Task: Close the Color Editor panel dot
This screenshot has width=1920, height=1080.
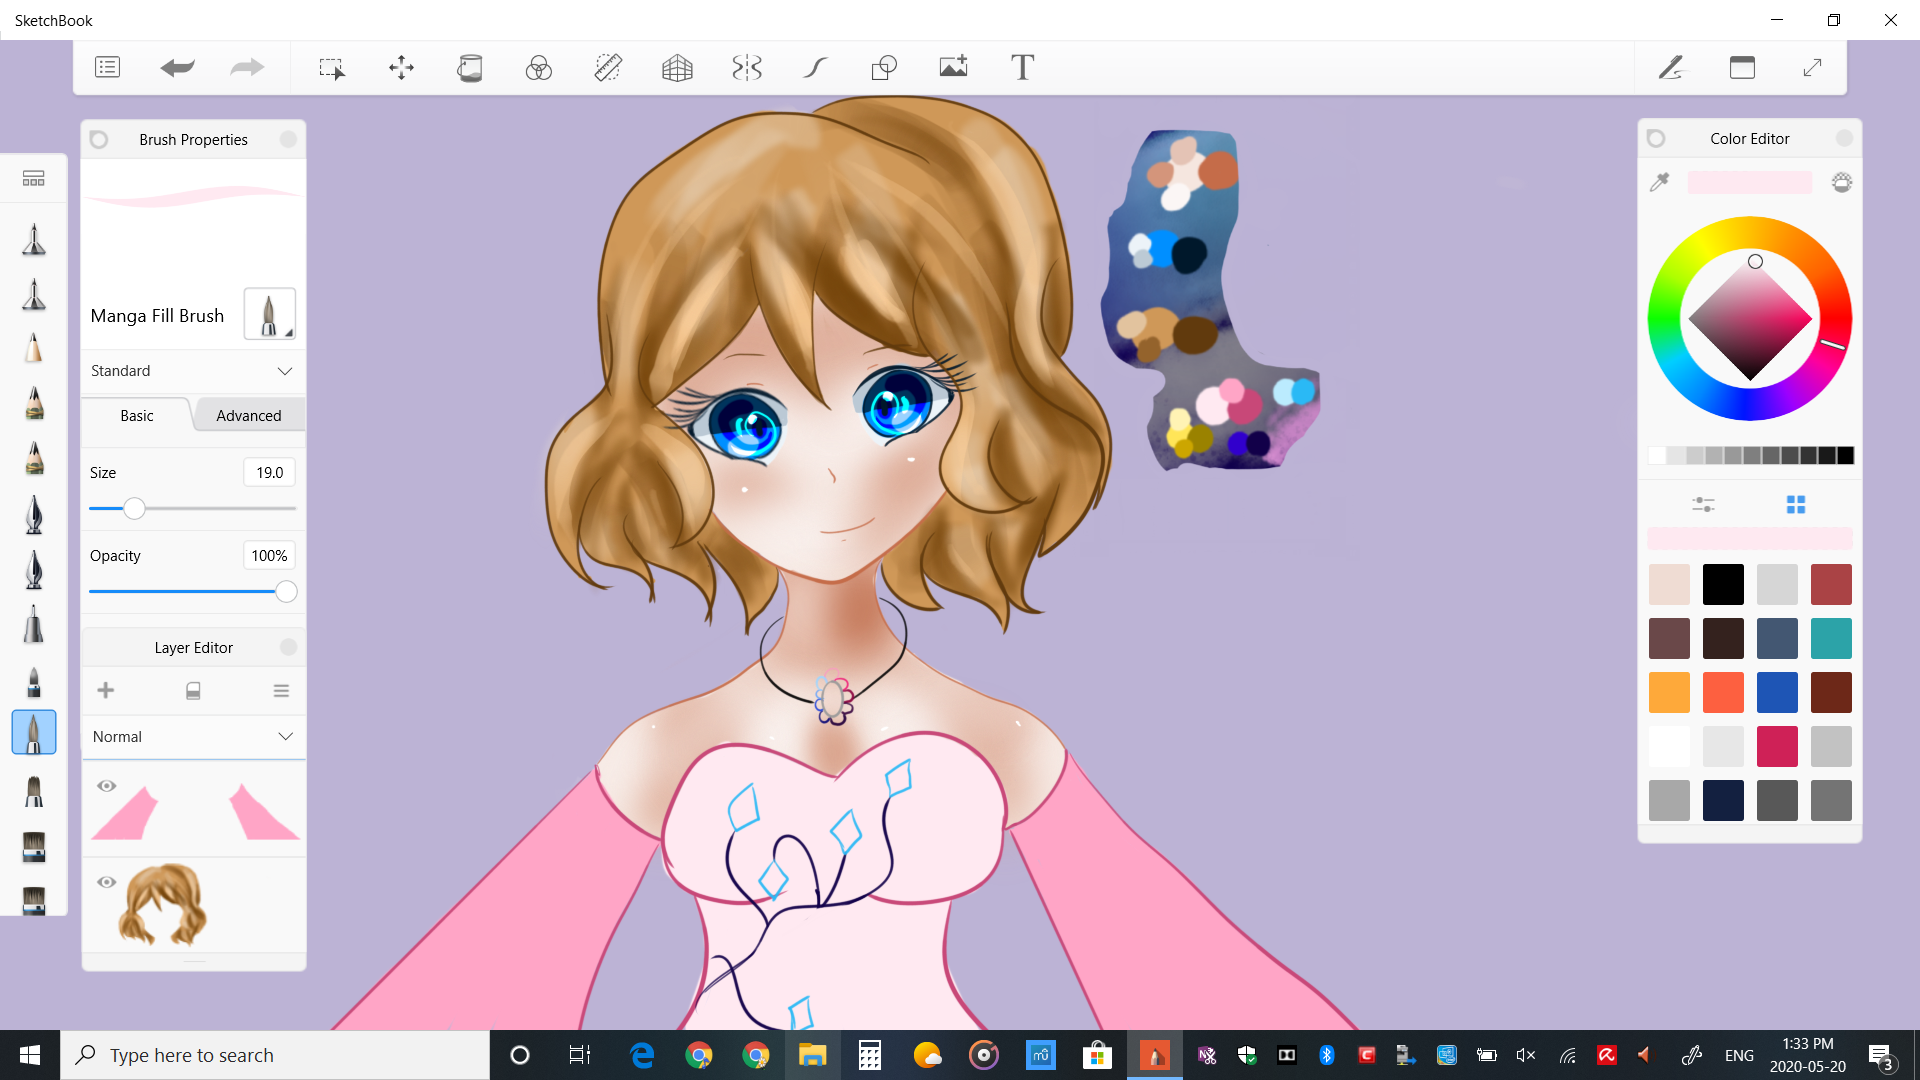Action: pos(1844,138)
